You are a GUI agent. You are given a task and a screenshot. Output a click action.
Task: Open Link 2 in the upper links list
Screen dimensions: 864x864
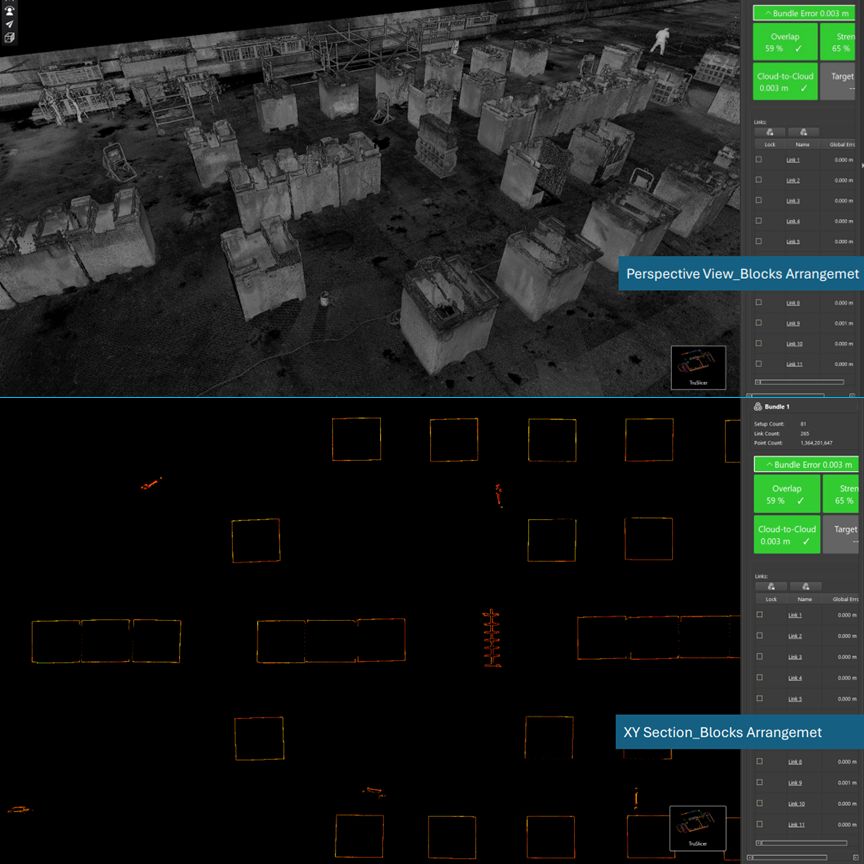coord(793,181)
